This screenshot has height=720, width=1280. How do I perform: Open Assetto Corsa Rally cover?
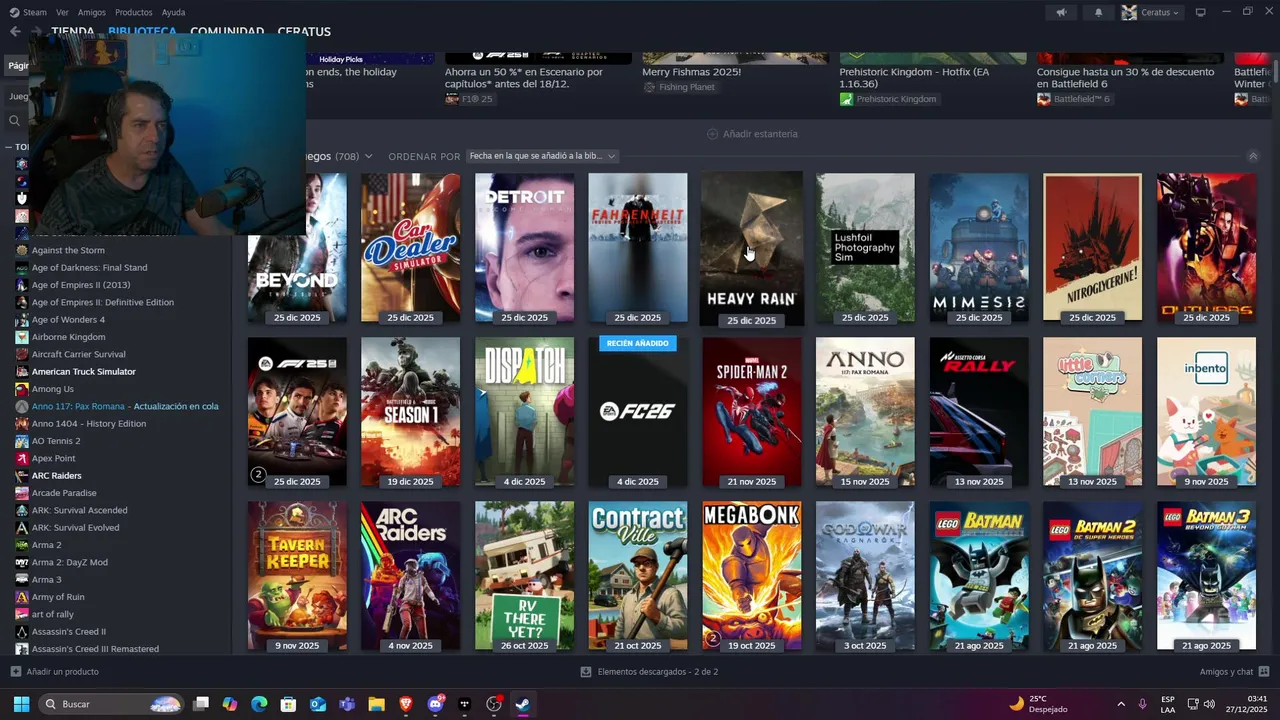coord(979,412)
